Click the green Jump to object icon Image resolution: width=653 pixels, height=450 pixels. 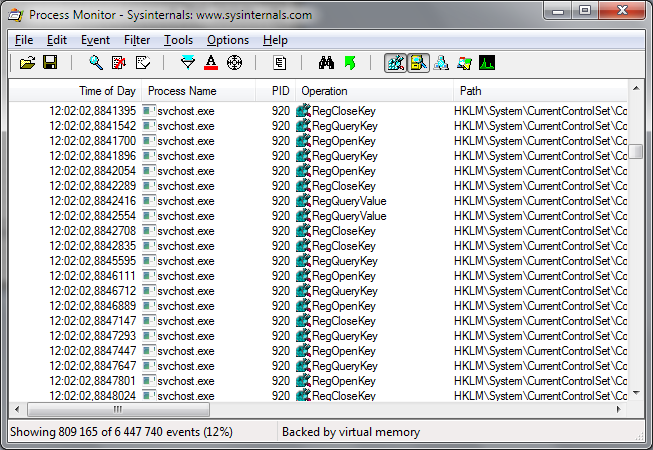[350, 63]
